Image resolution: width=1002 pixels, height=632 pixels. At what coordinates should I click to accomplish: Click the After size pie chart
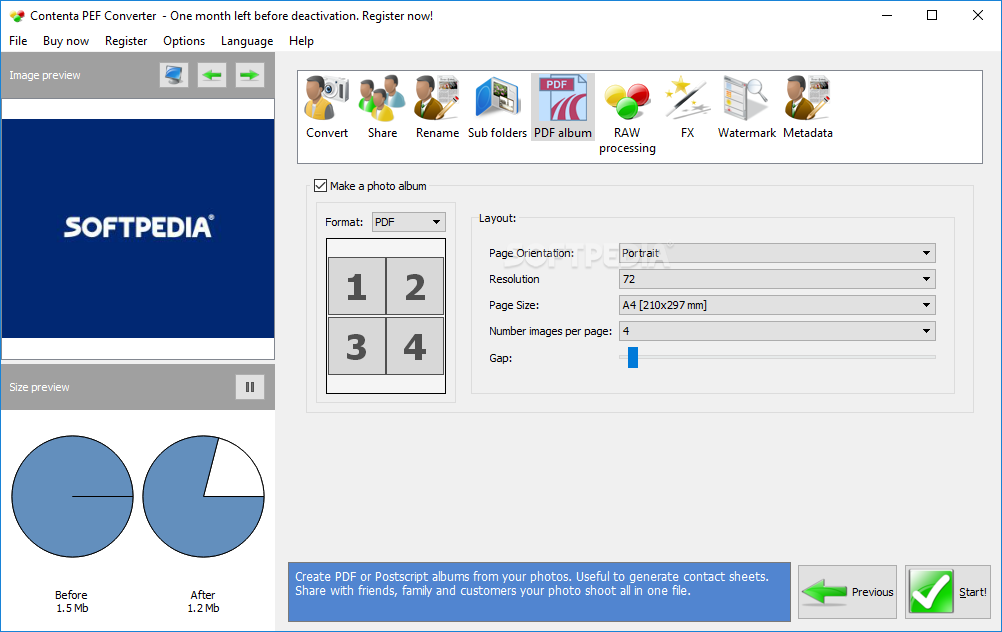coord(203,497)
